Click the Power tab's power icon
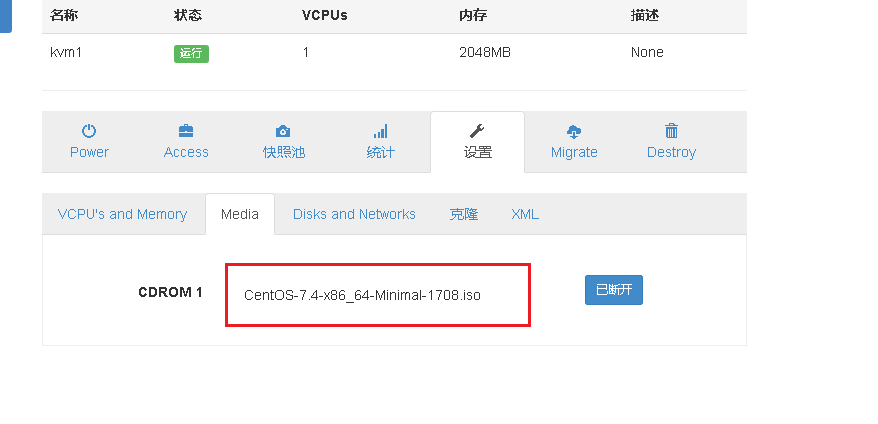The width and height of the screenshot is (878, 424). [89, 131]
